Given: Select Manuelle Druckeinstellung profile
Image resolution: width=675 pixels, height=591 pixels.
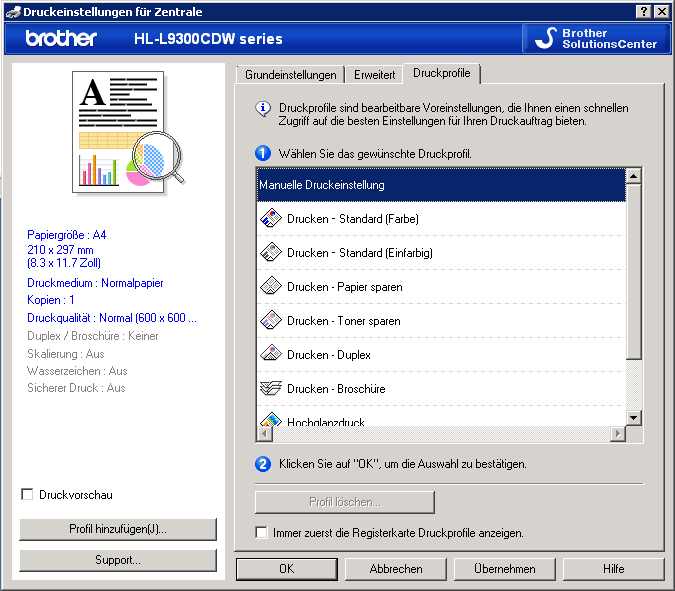Looking at the screenshot, I should 441,185.
